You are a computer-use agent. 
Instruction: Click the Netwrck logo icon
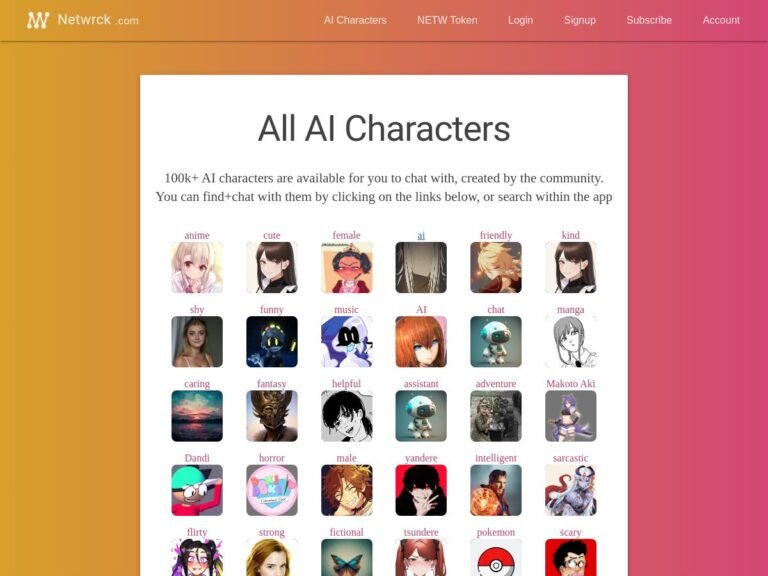38,20
